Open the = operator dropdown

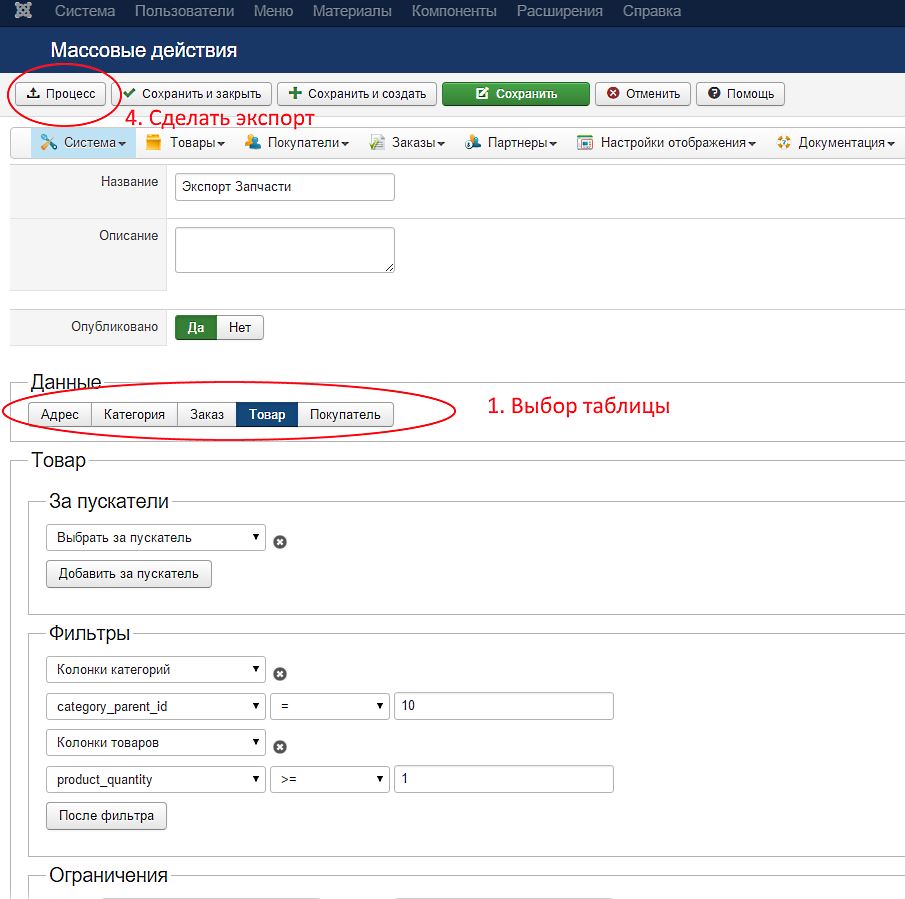pyautogui.click(x=330, y=706)
